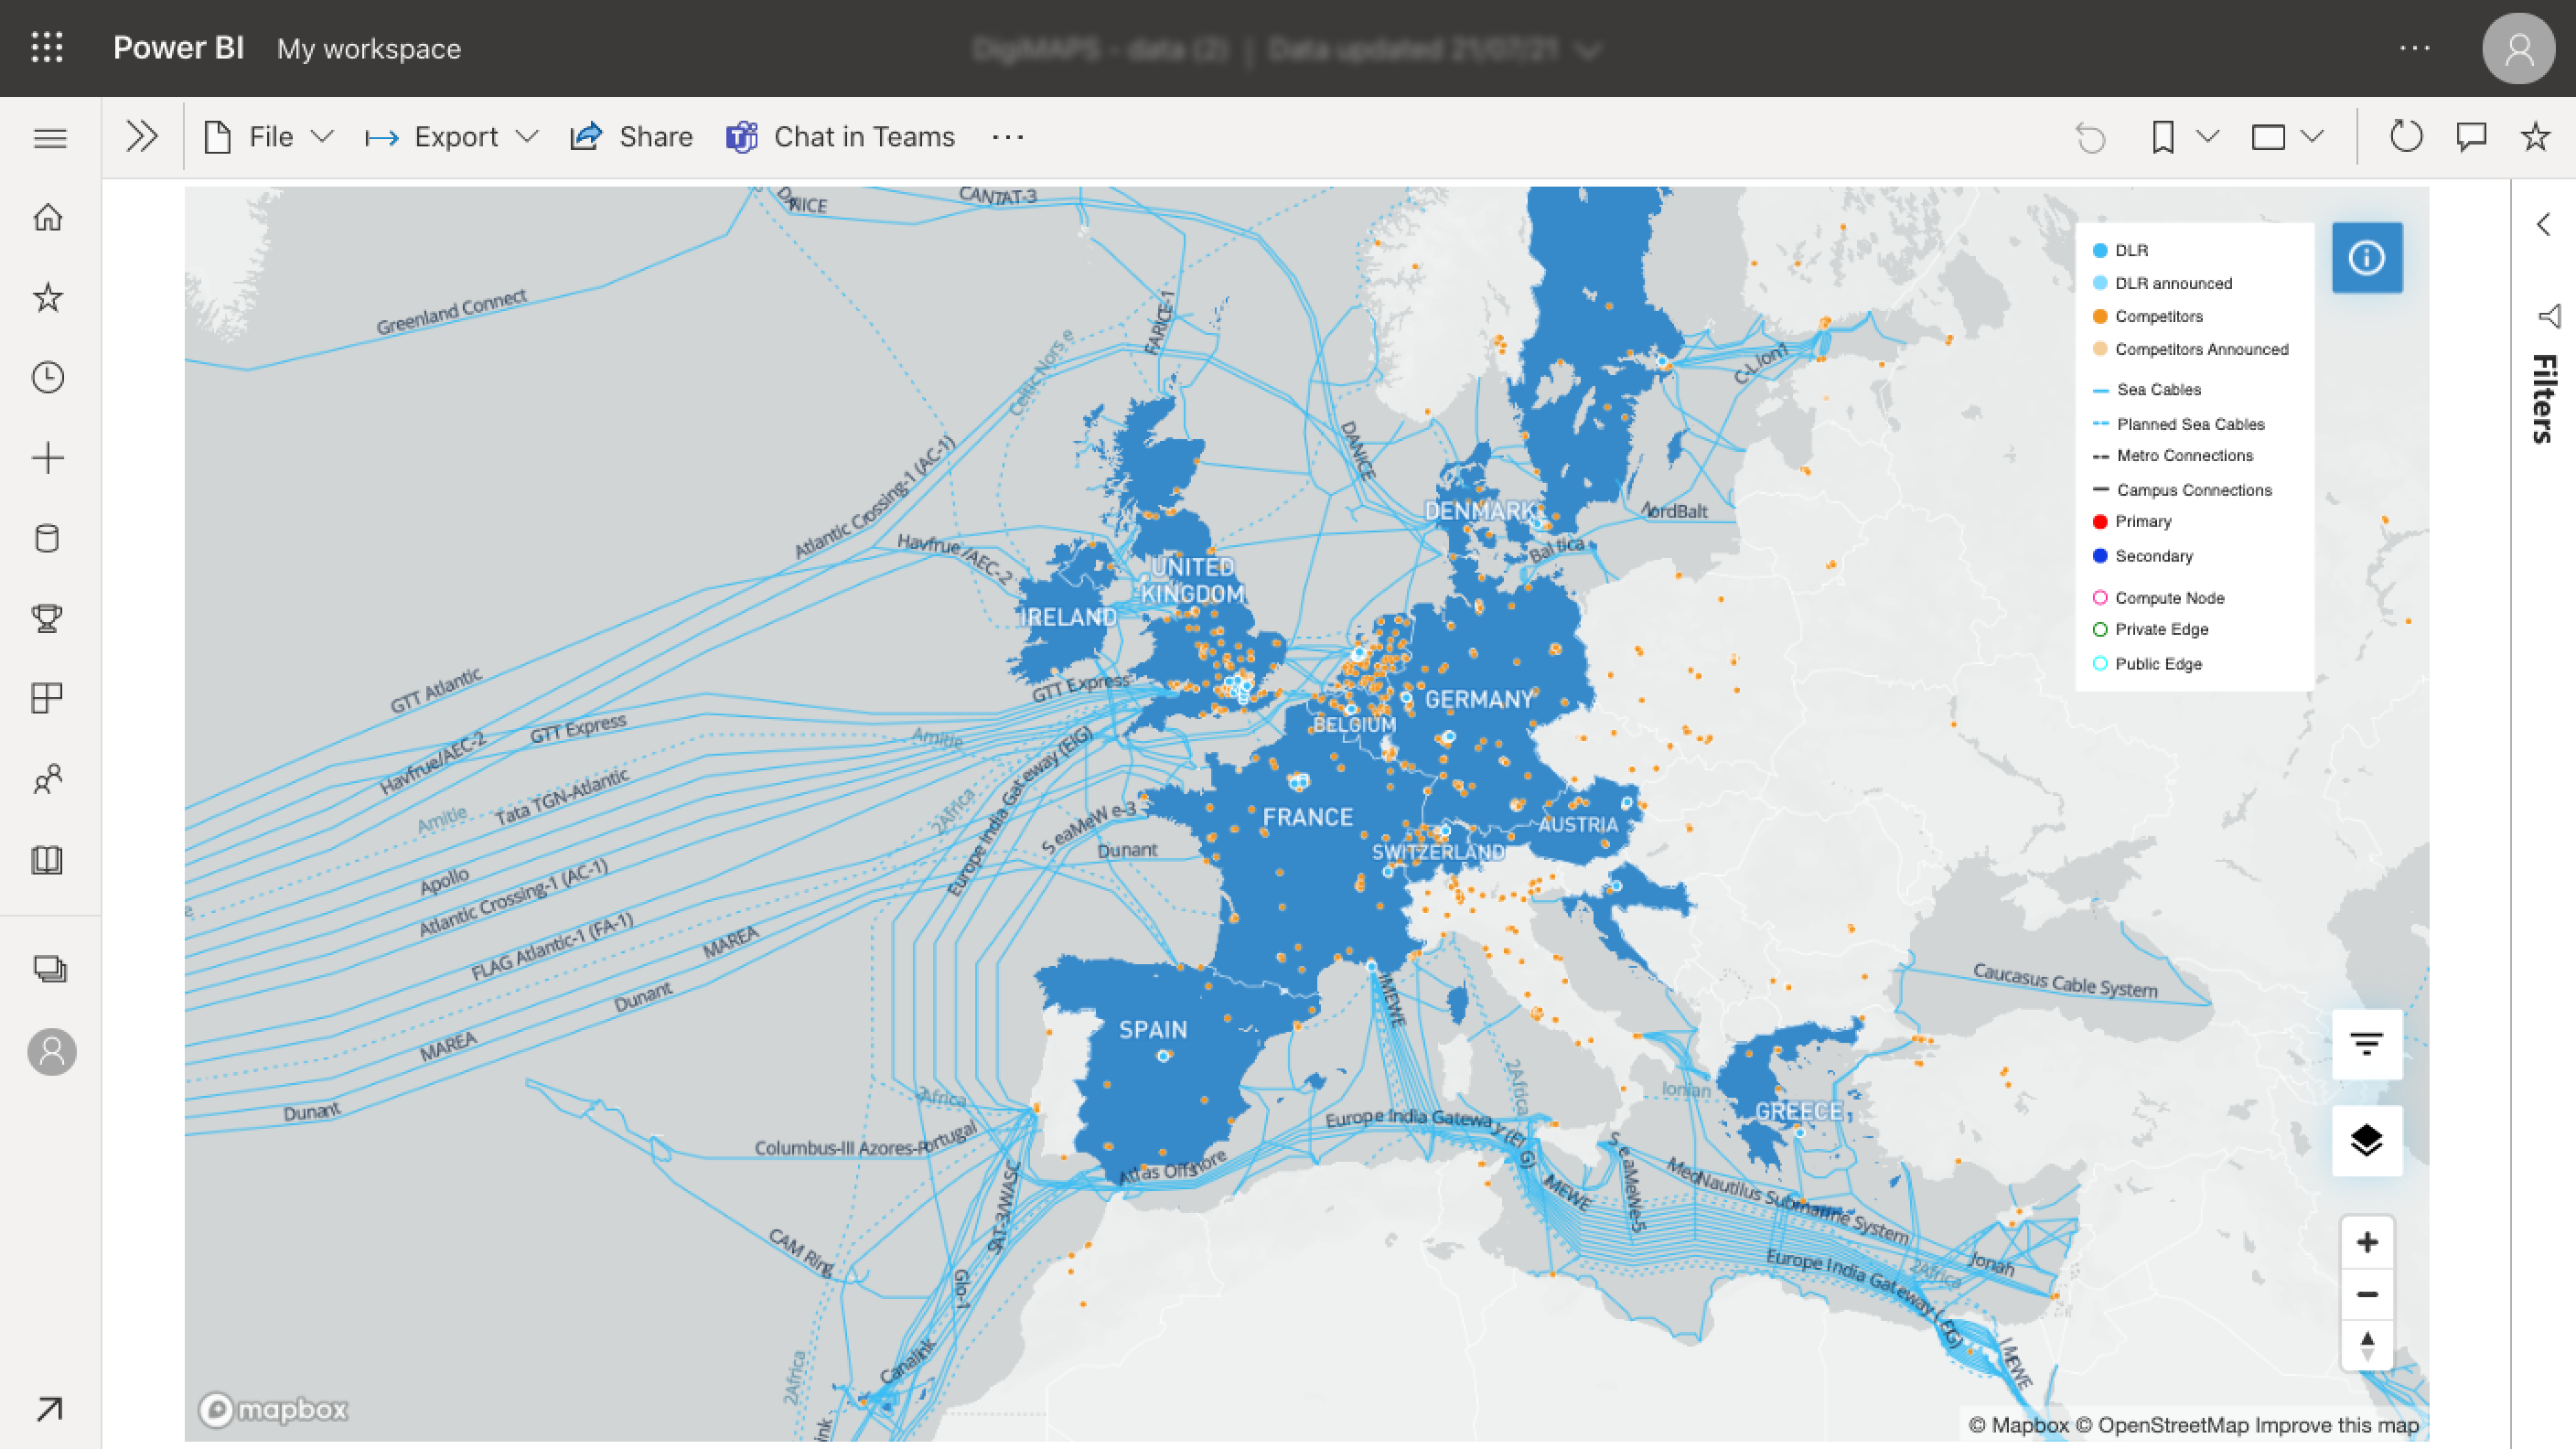Open My workspace avatar in sidebar

(x=52, y=1051)
